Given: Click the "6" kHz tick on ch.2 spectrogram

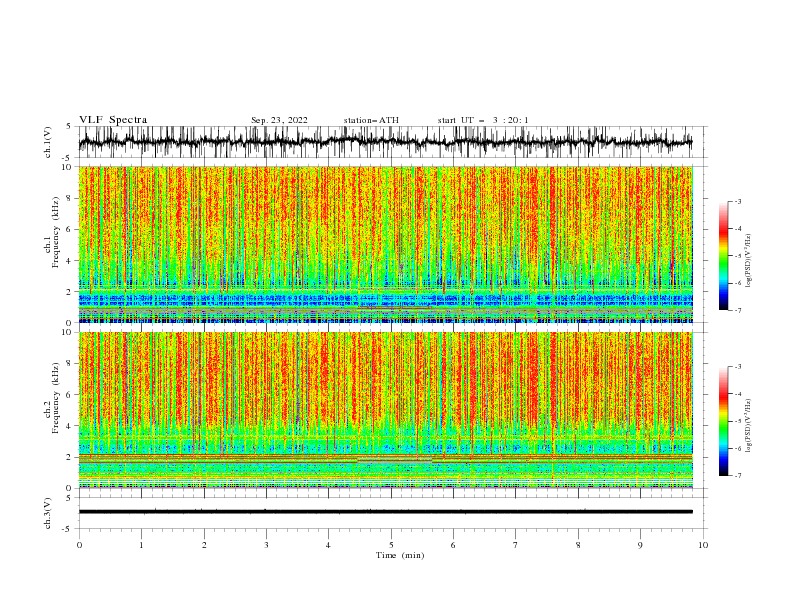Looking at the screenshot, I should click(x=70, y=394).
